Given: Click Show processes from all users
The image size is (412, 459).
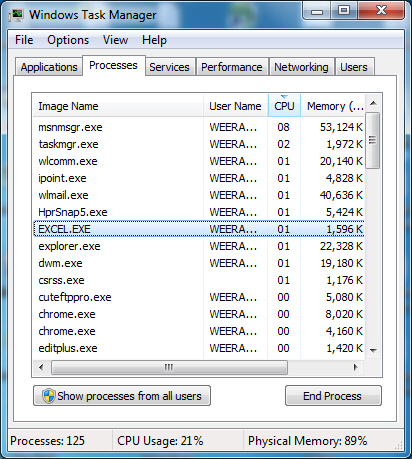Looking at the screenshot, I should click(x=122, y=396).
